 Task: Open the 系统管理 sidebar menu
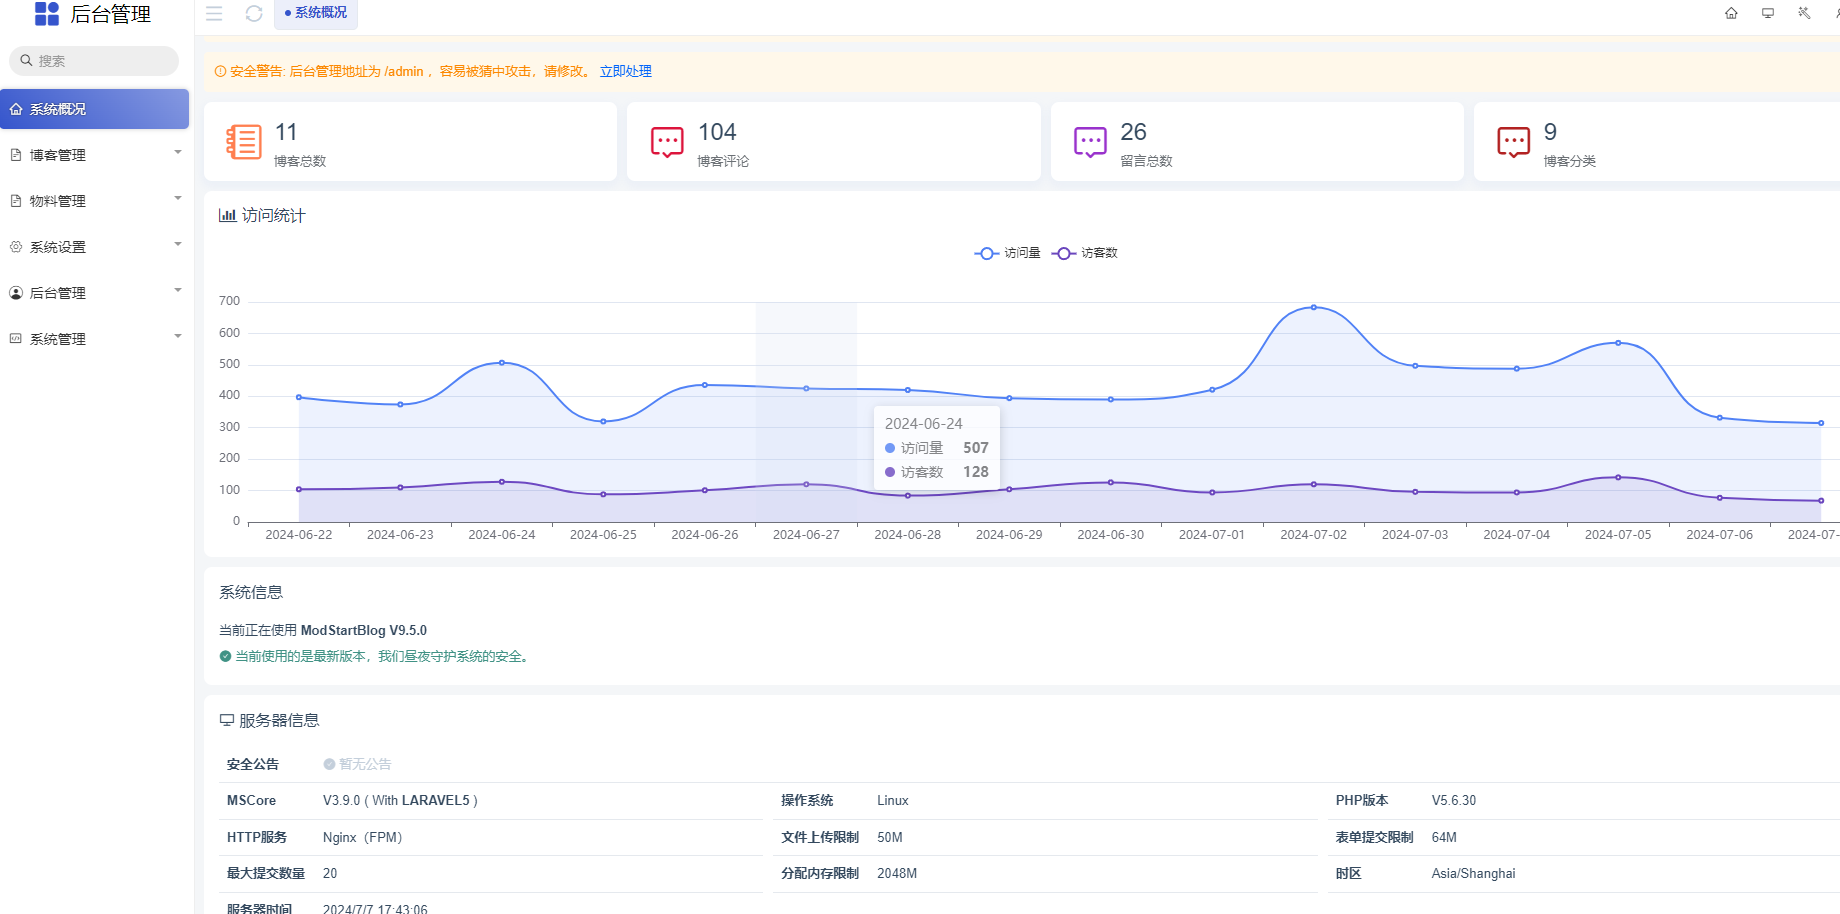[x=94, y=339]
